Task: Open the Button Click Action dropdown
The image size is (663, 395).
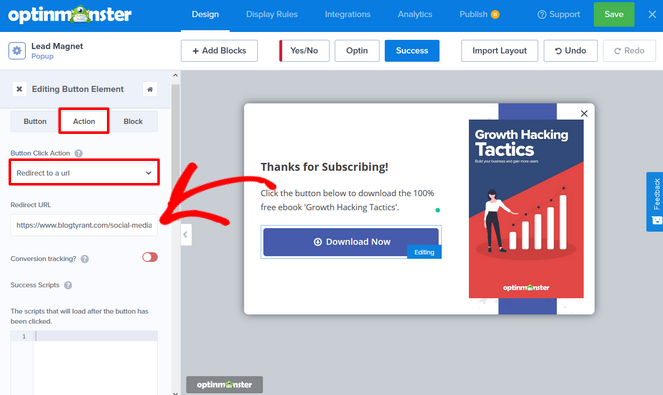Action: [84, 173]
